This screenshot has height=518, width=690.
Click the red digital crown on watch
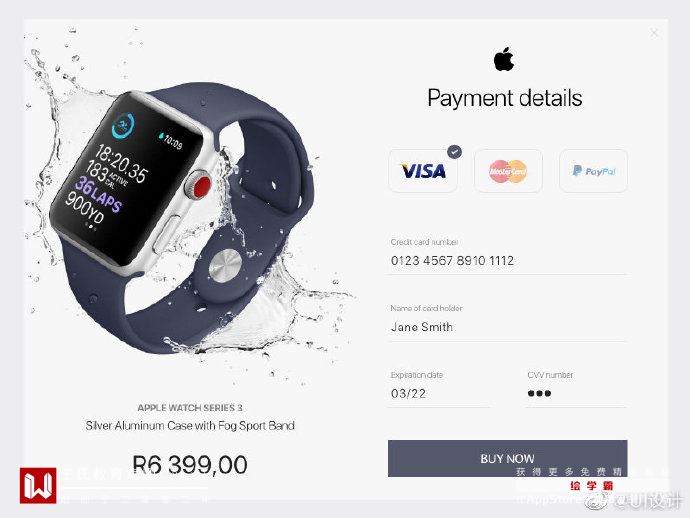tap(202, 184)
